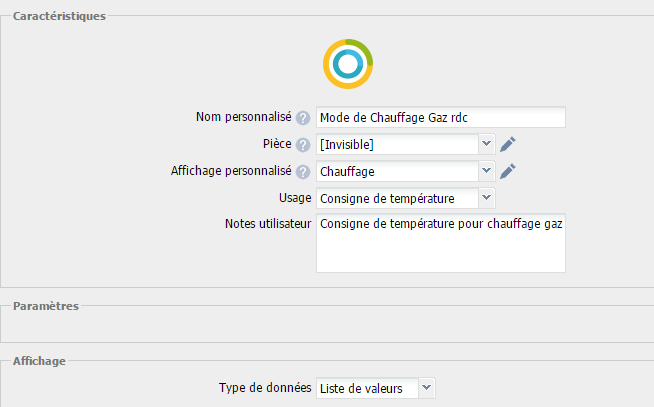Edit the Affichage personnalisé list with the pencil icon
Image resolution: width=654 pixels, height=407 pixels.
(x=508, y=171)
